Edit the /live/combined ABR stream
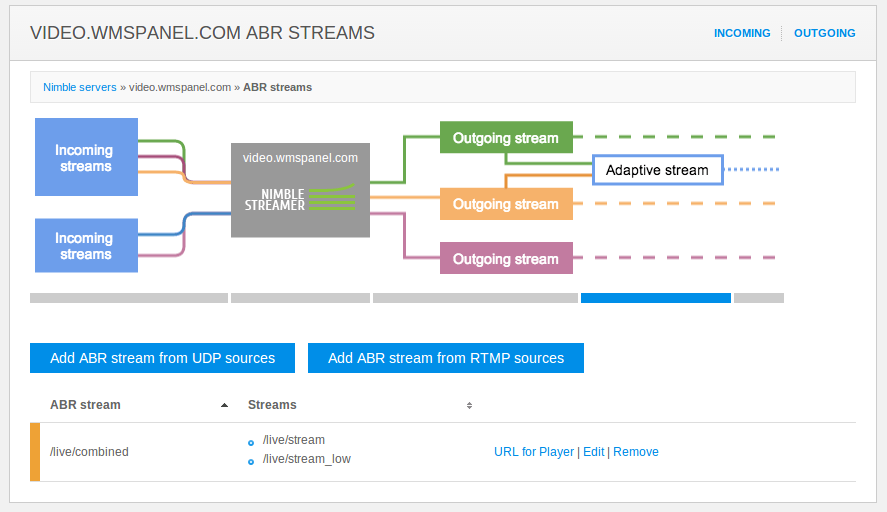Image resolution: width=887 pixels, height=512 pixels. coord(593,452)
